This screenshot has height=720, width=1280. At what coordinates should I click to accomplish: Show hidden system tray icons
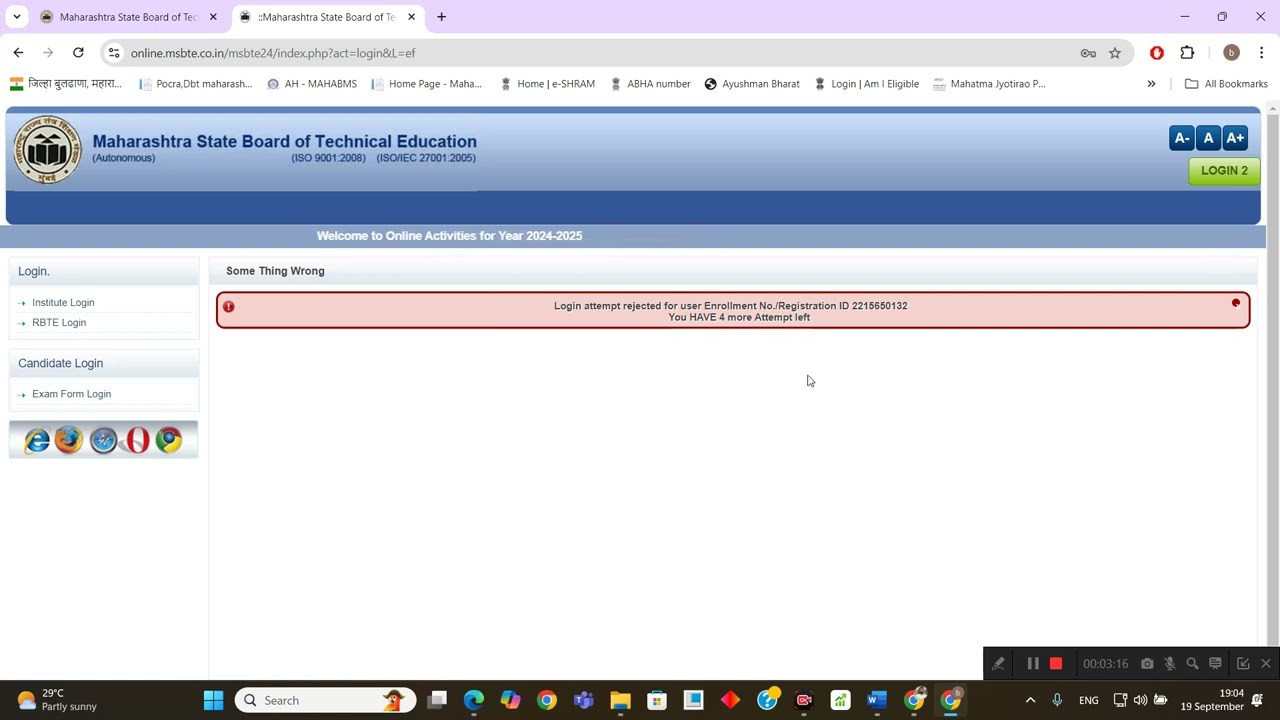coord(1030,700)
